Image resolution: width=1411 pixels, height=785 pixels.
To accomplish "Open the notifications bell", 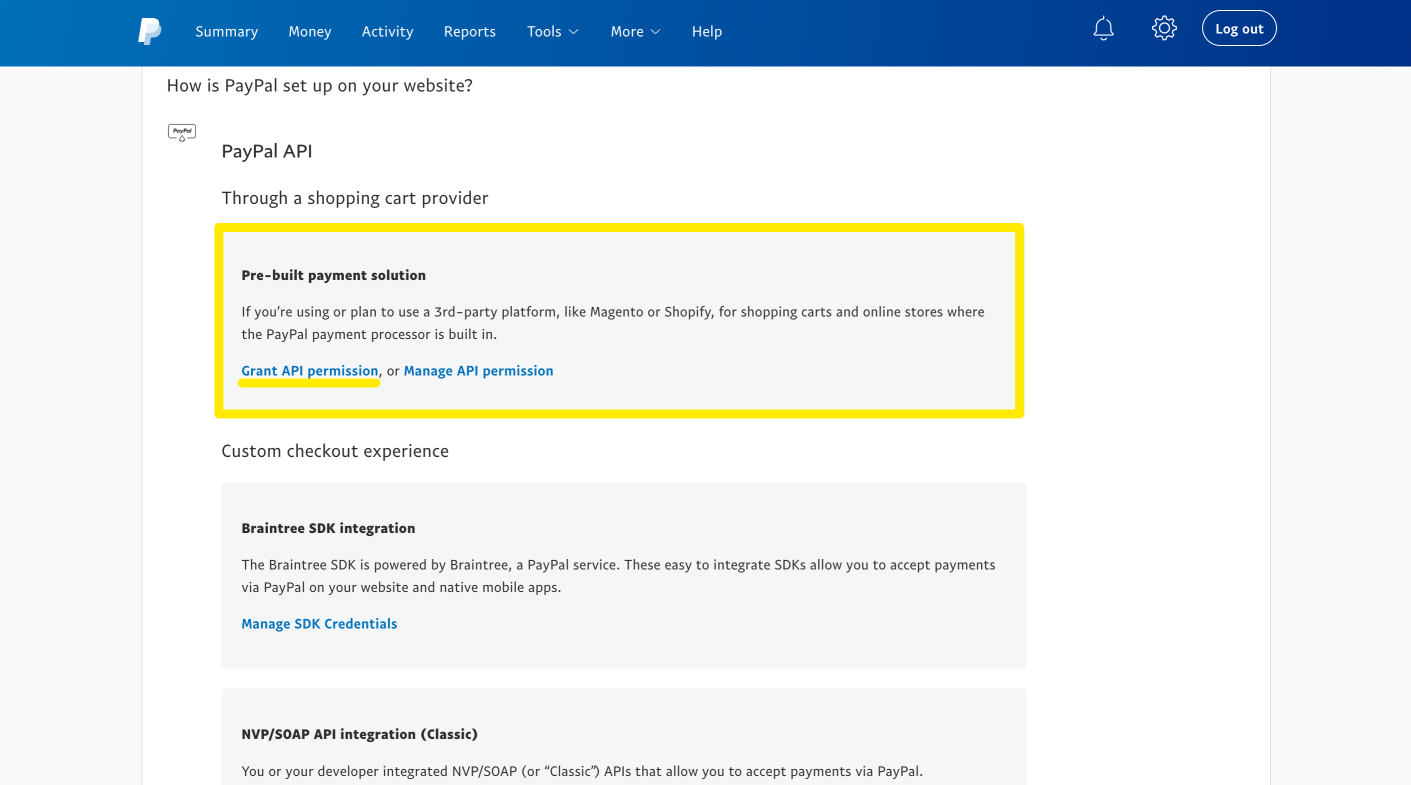I will tap(1103, 29).
